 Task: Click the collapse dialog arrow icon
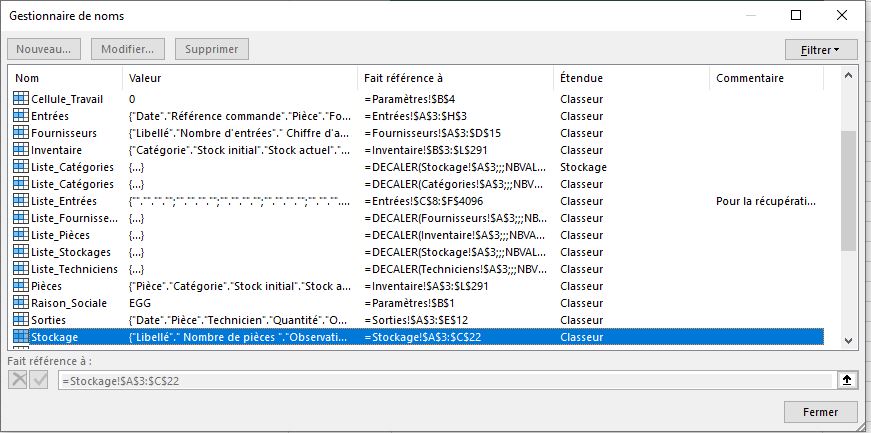point(845,380)
